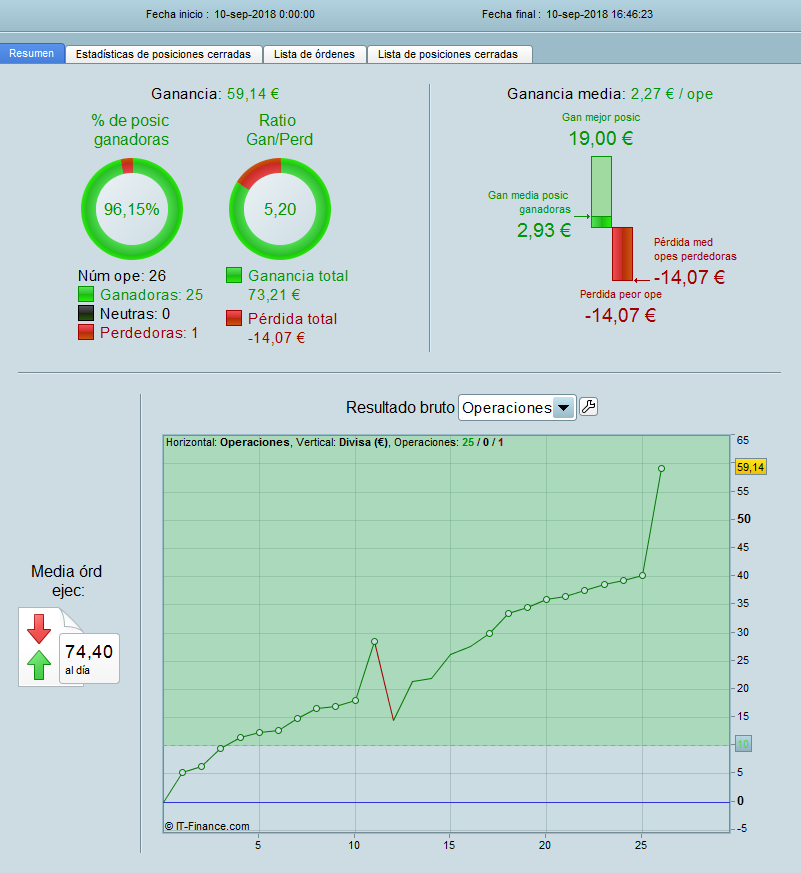
Task: Click the green up arrow order icon
Action: (39, 665)
